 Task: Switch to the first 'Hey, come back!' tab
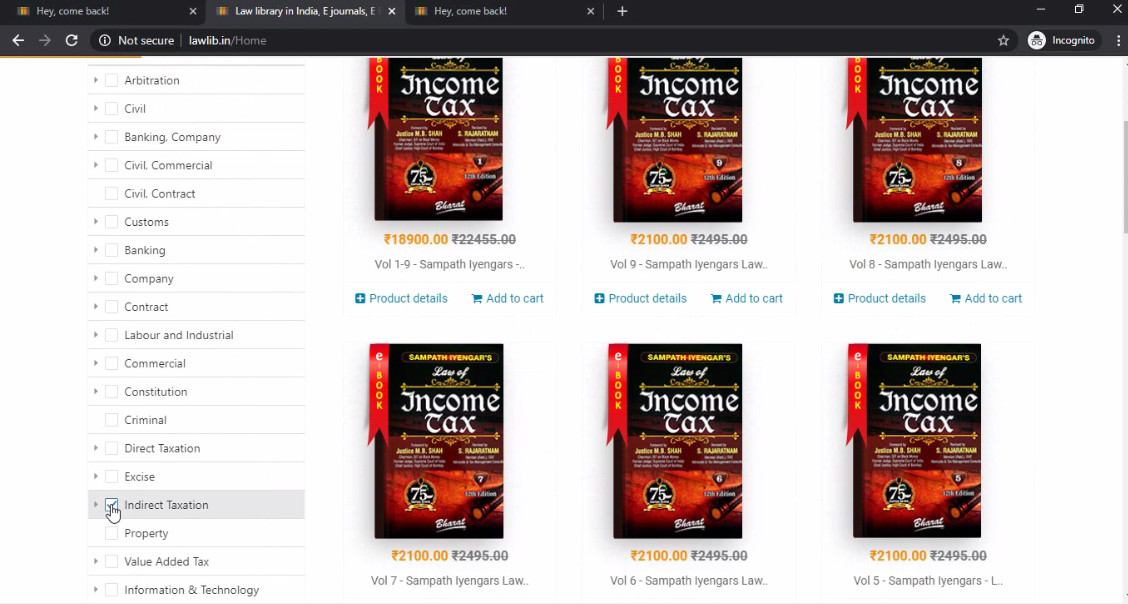tap(105, 11)
